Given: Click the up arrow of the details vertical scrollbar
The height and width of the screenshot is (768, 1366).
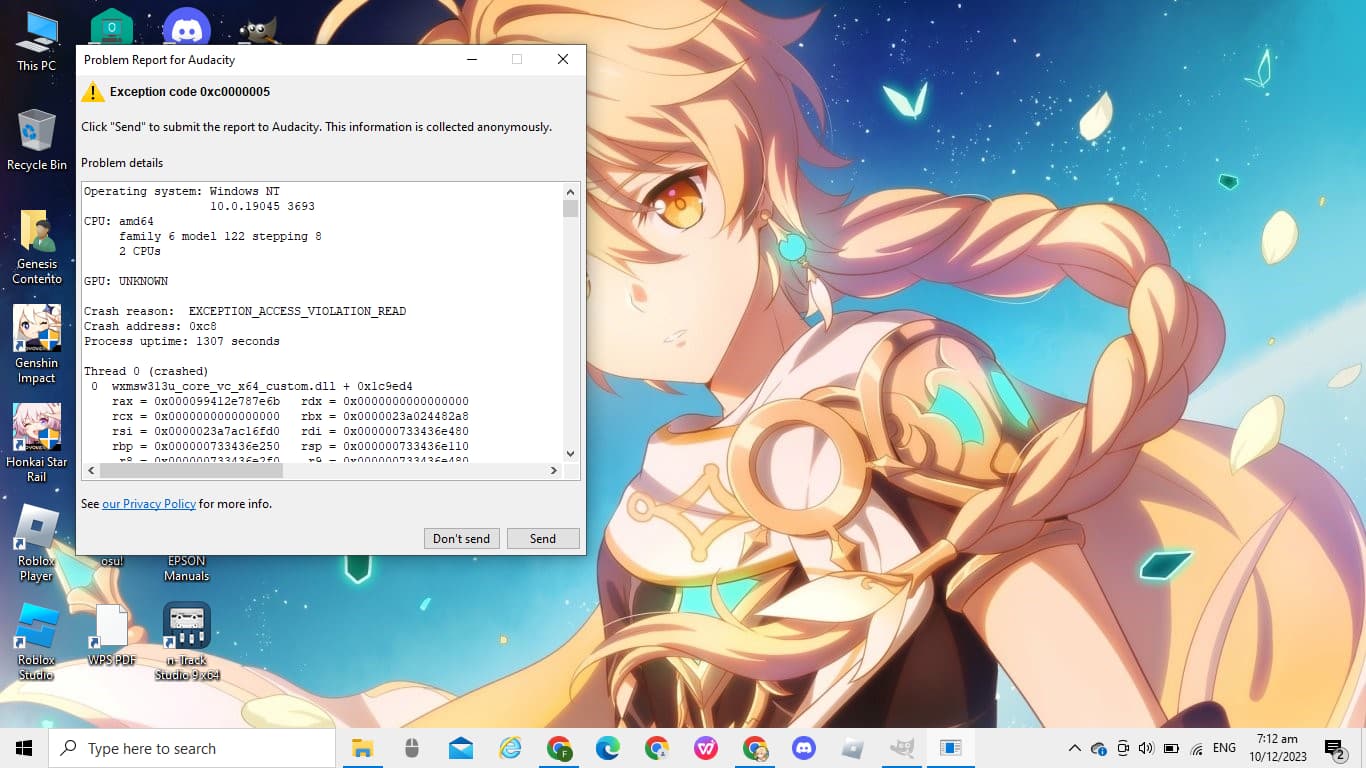Looking at the screenshot, I should (571, 191).
